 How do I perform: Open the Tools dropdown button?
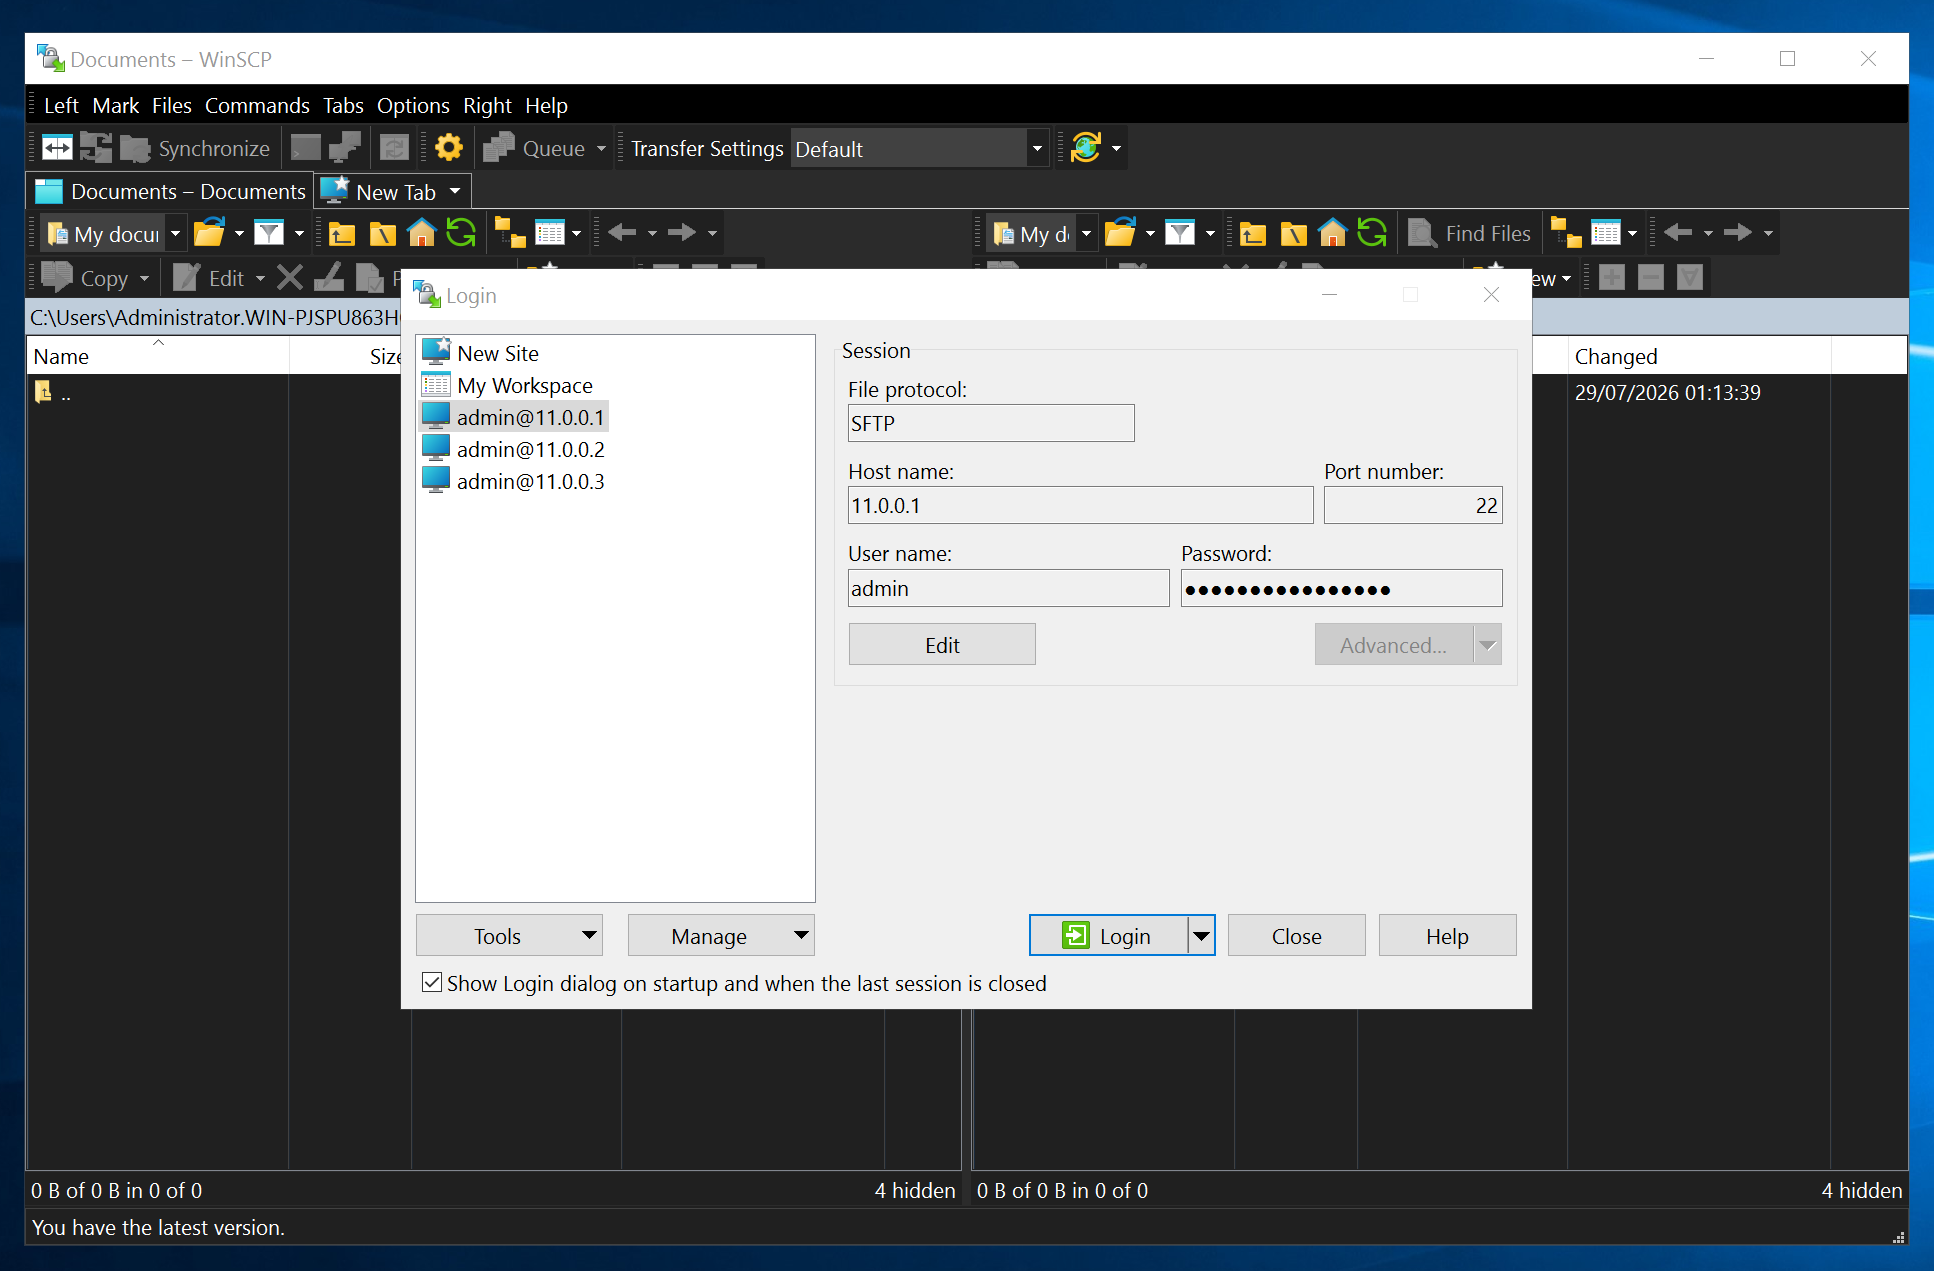tap(509, 935)
